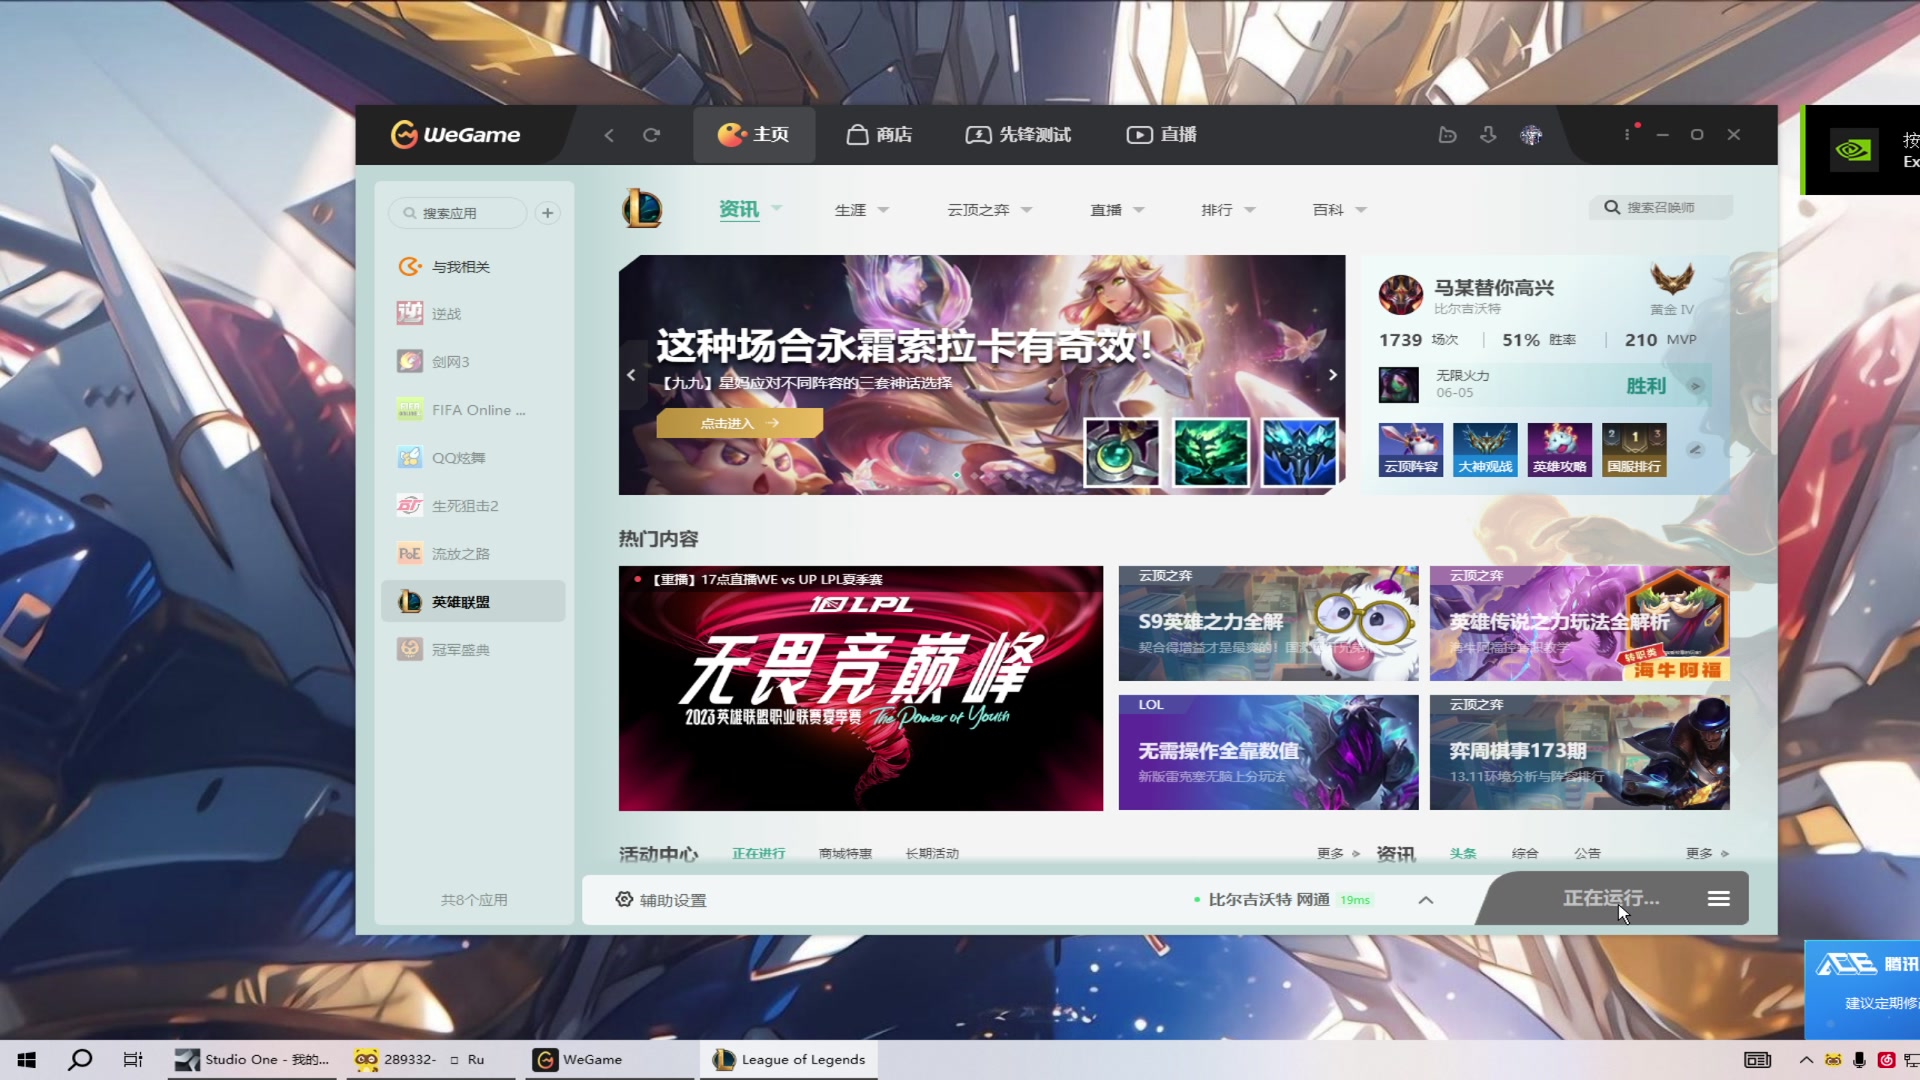Open the 云顶阵容 shortcut
The height and width of the screenshot is (1080, 1920).
coord(1410,449)
